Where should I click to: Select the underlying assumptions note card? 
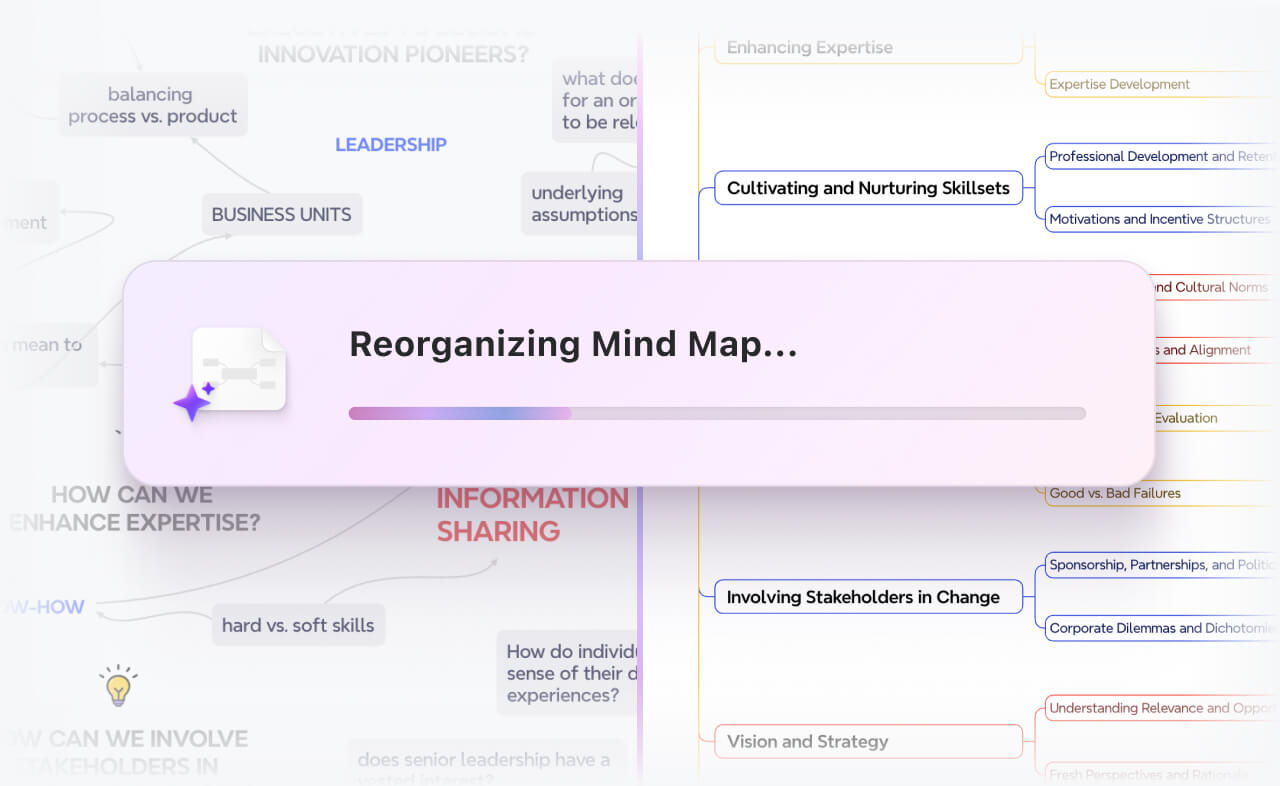[582, 204]
